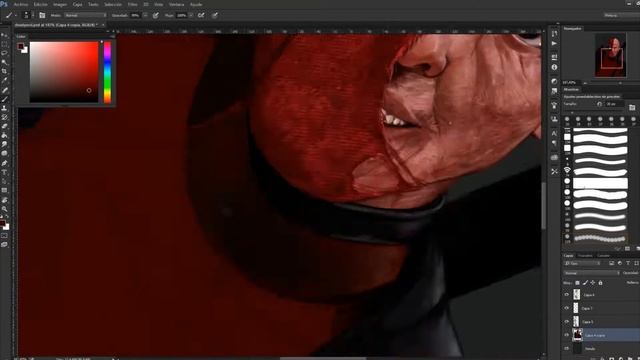Open the Character panel 'A' icon
640x360 pixels.
click(x=554, y=133)
